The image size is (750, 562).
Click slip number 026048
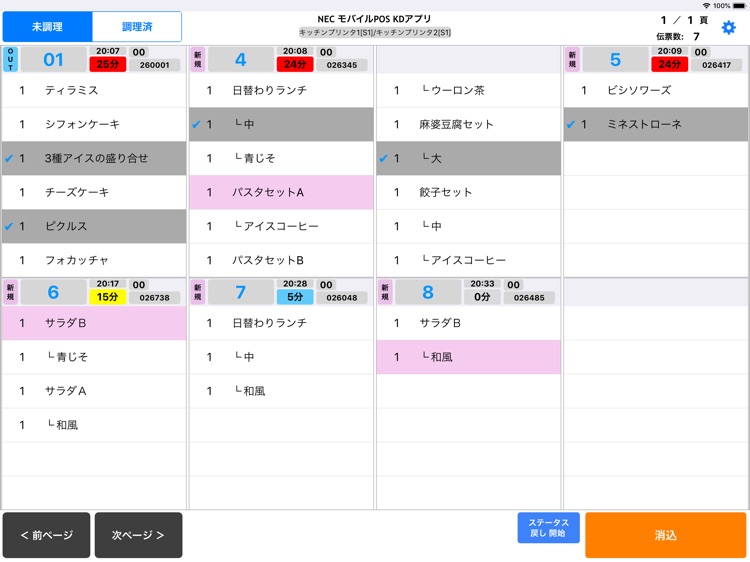point(342,298)
